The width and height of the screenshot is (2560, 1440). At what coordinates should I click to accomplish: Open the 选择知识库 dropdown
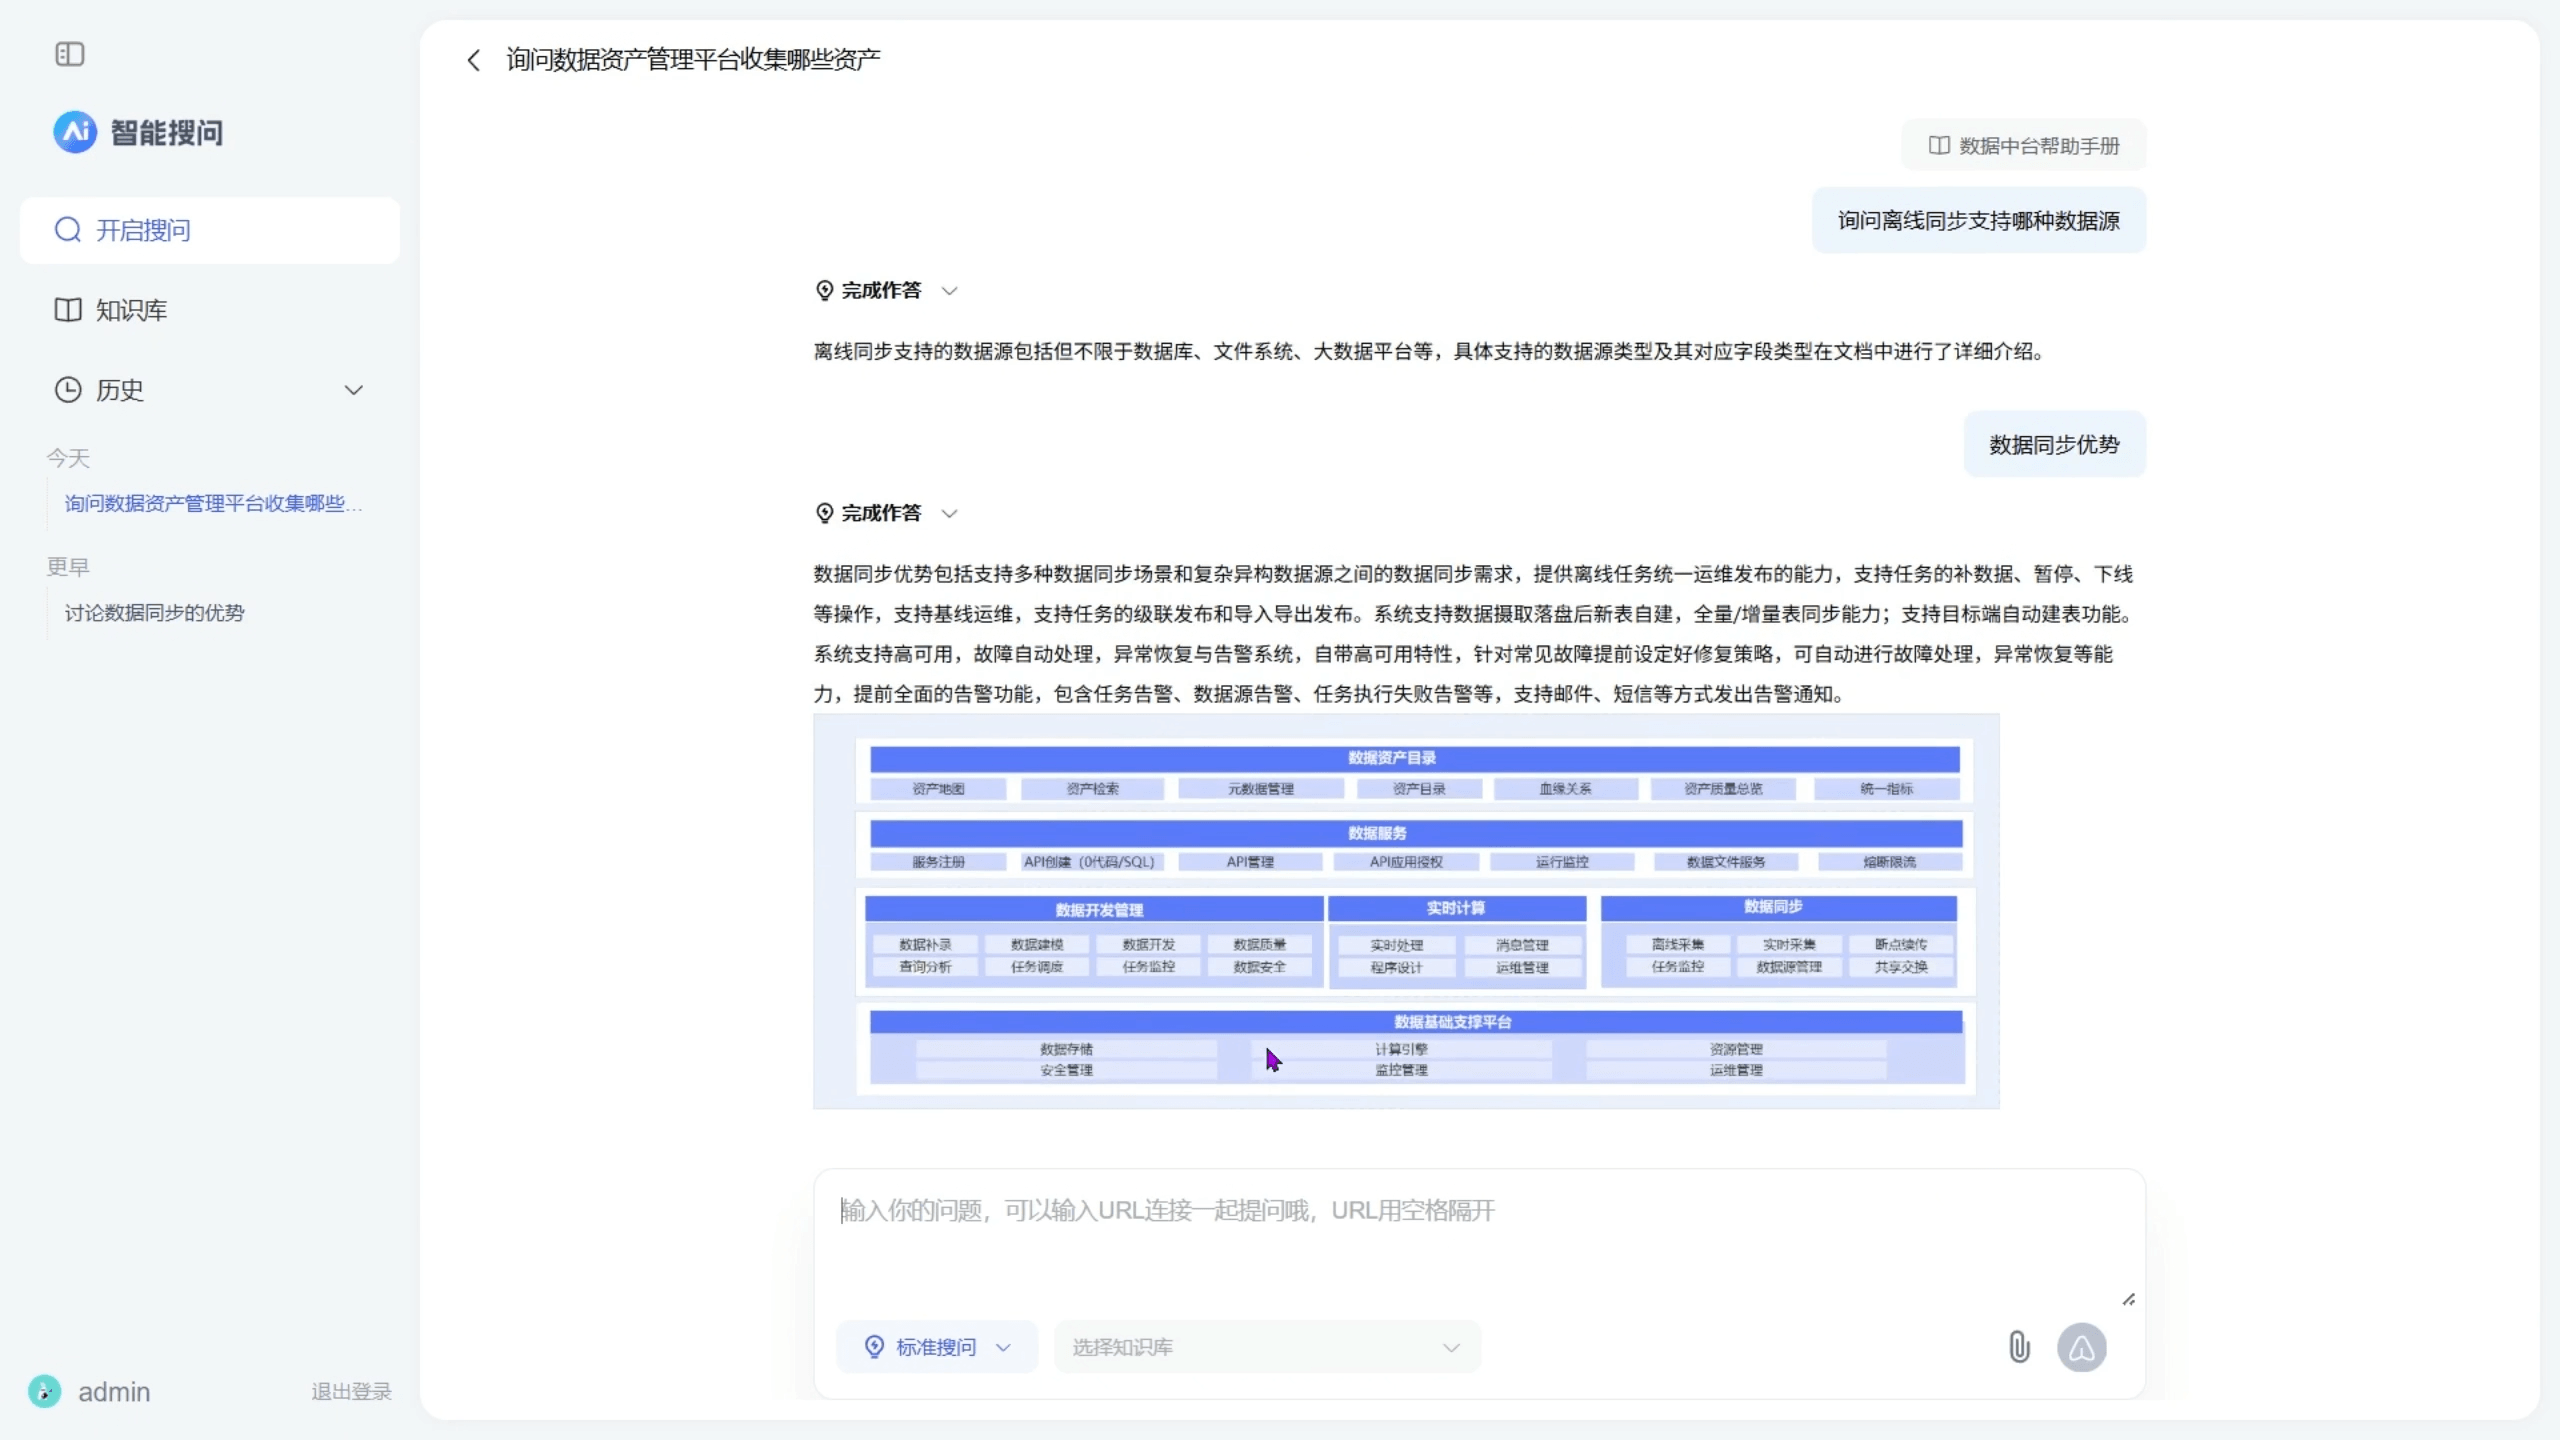point(1266,1347)
